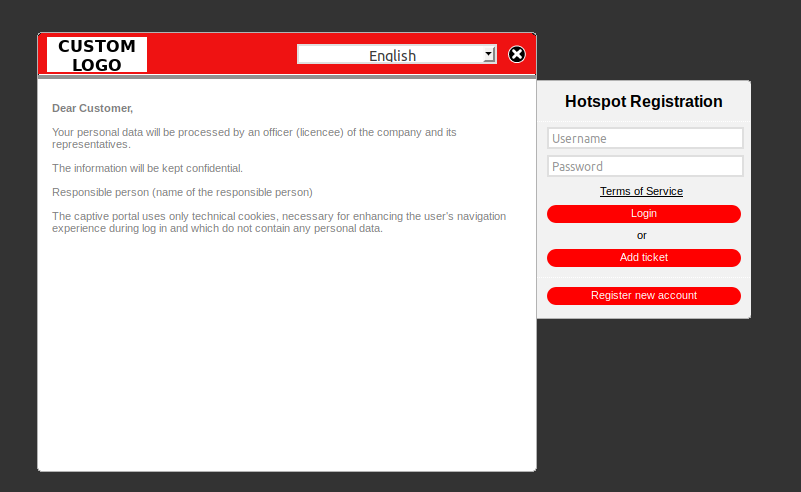801x492 pixels.
Task: Click the Register new account button
Action: click(644, 295)
